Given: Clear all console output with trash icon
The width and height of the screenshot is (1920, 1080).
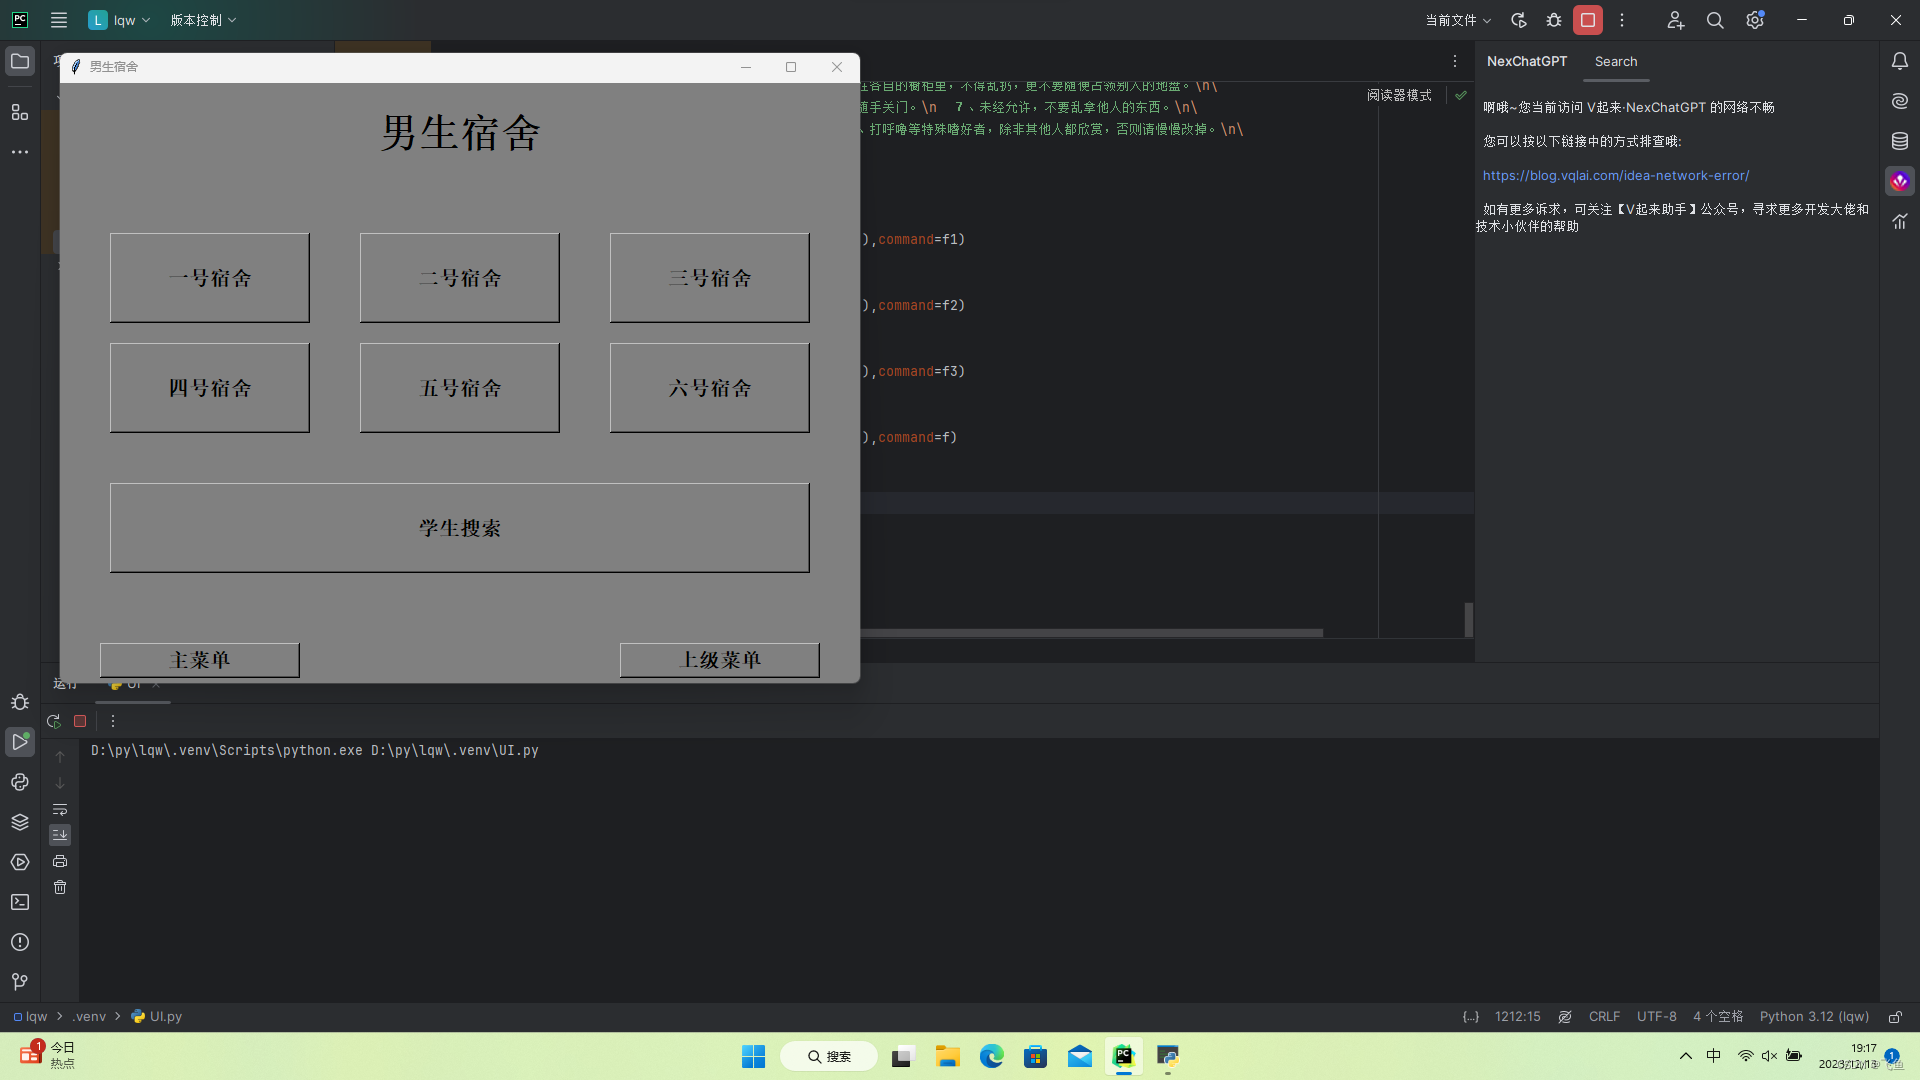Looking at the screenshot, I should pyautogui.click(x=60, y=887).
